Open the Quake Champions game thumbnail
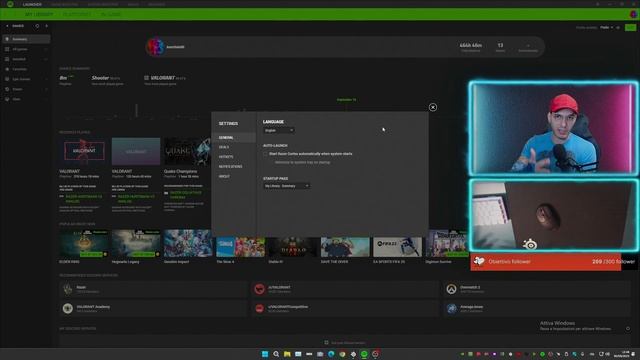Screen dimensions: 640x360 click(x=187, y=151)
